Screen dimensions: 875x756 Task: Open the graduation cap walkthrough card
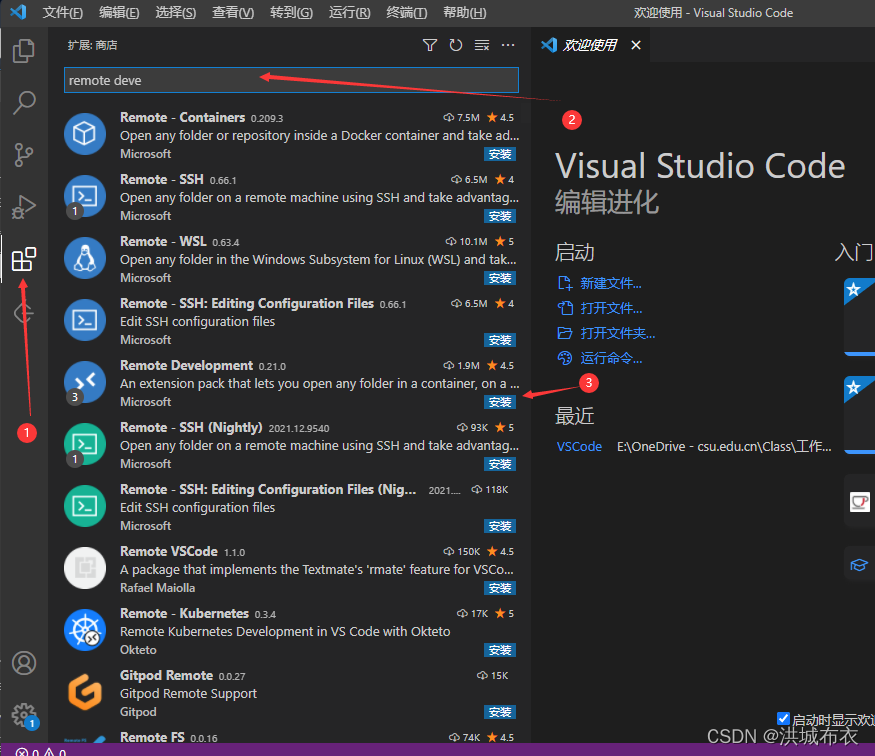point(859,565)
